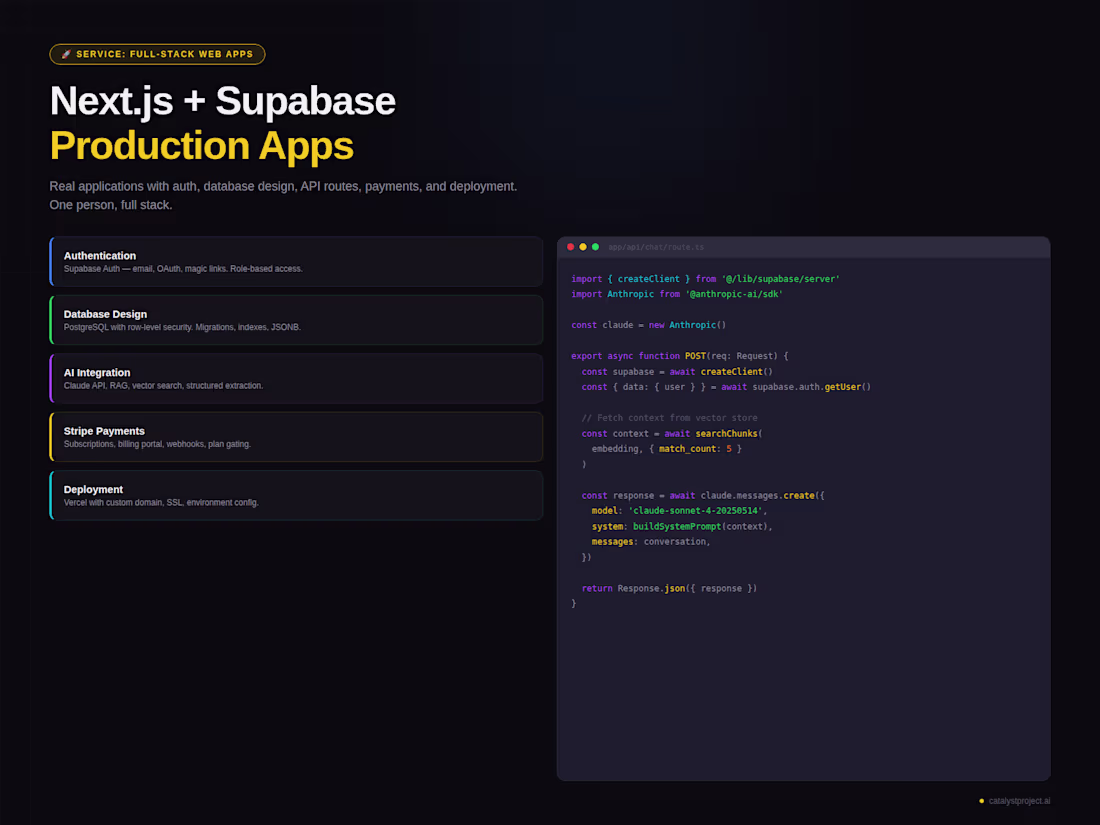Screen dimensions: 1100x825
Task: Click 'searchChunks(' in the code
Action: coord(729,434)
